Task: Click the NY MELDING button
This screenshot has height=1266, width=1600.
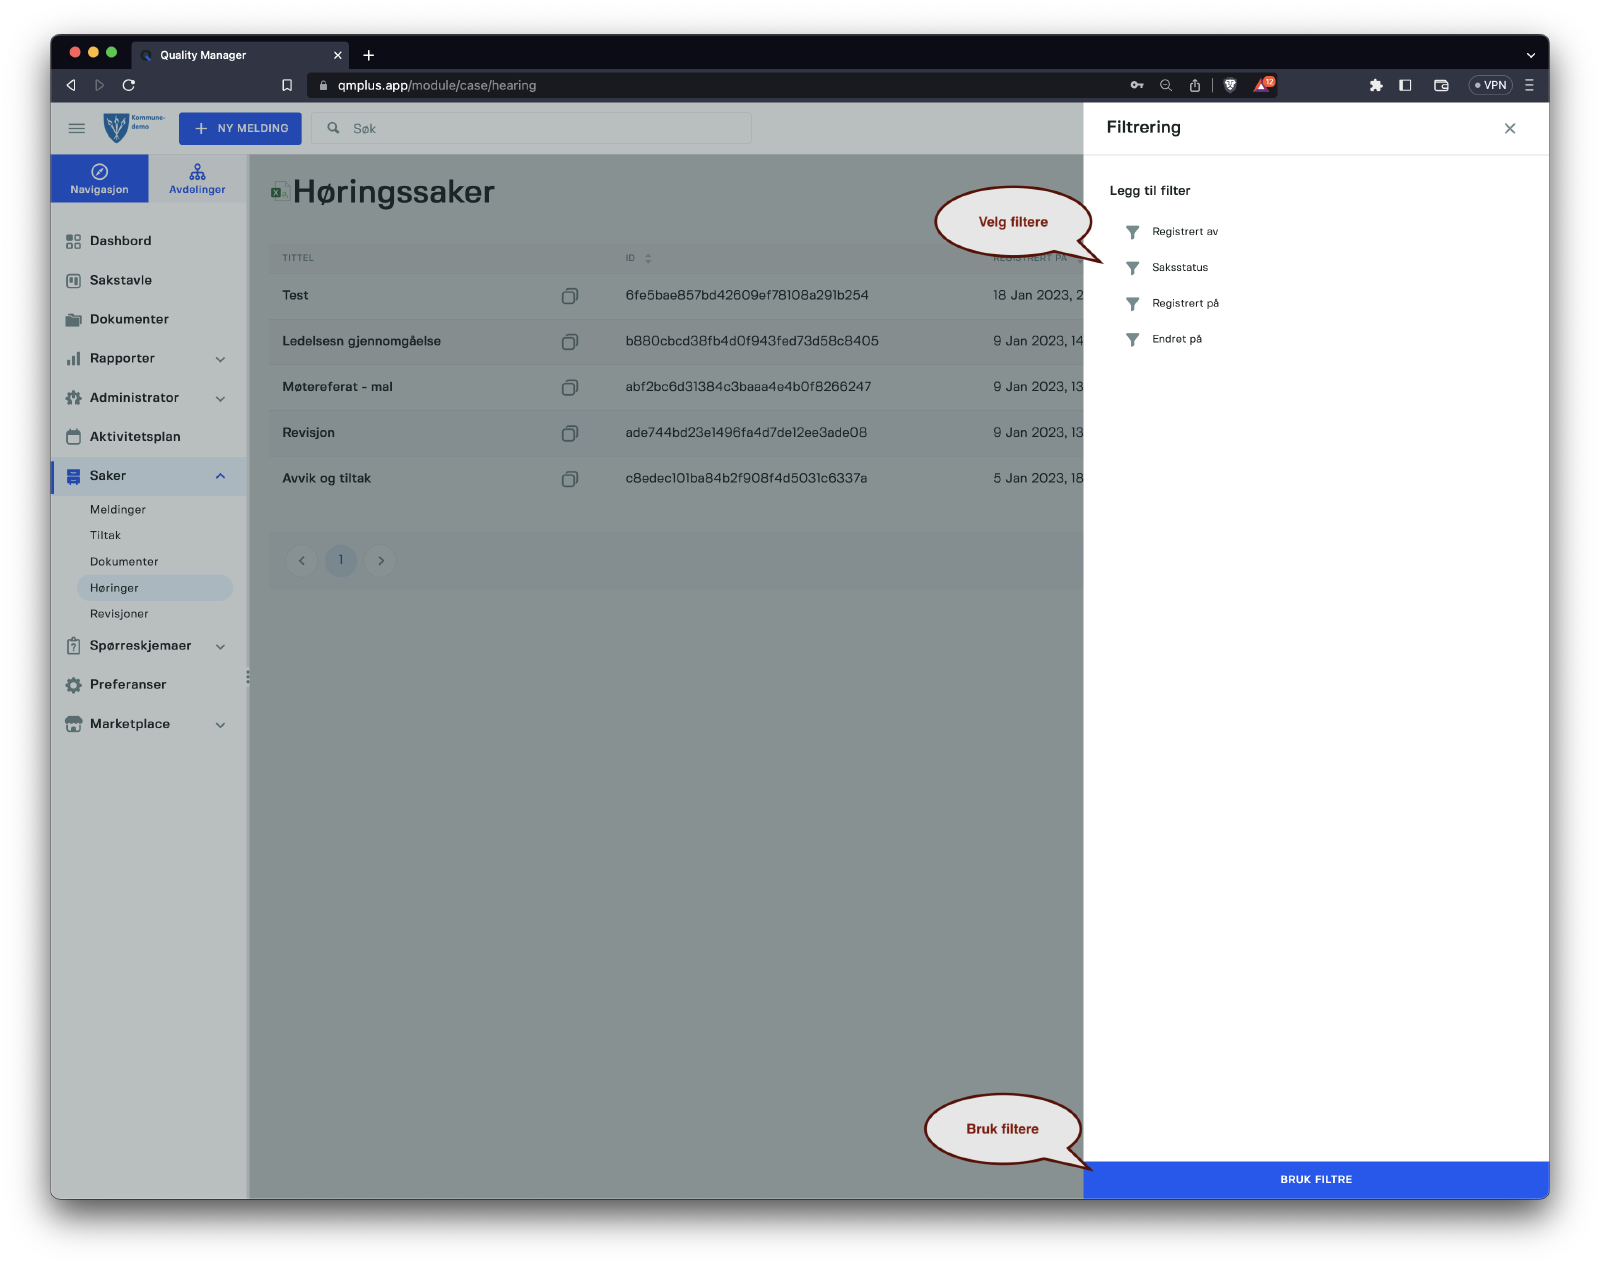Action: click(x=240, y=129)
